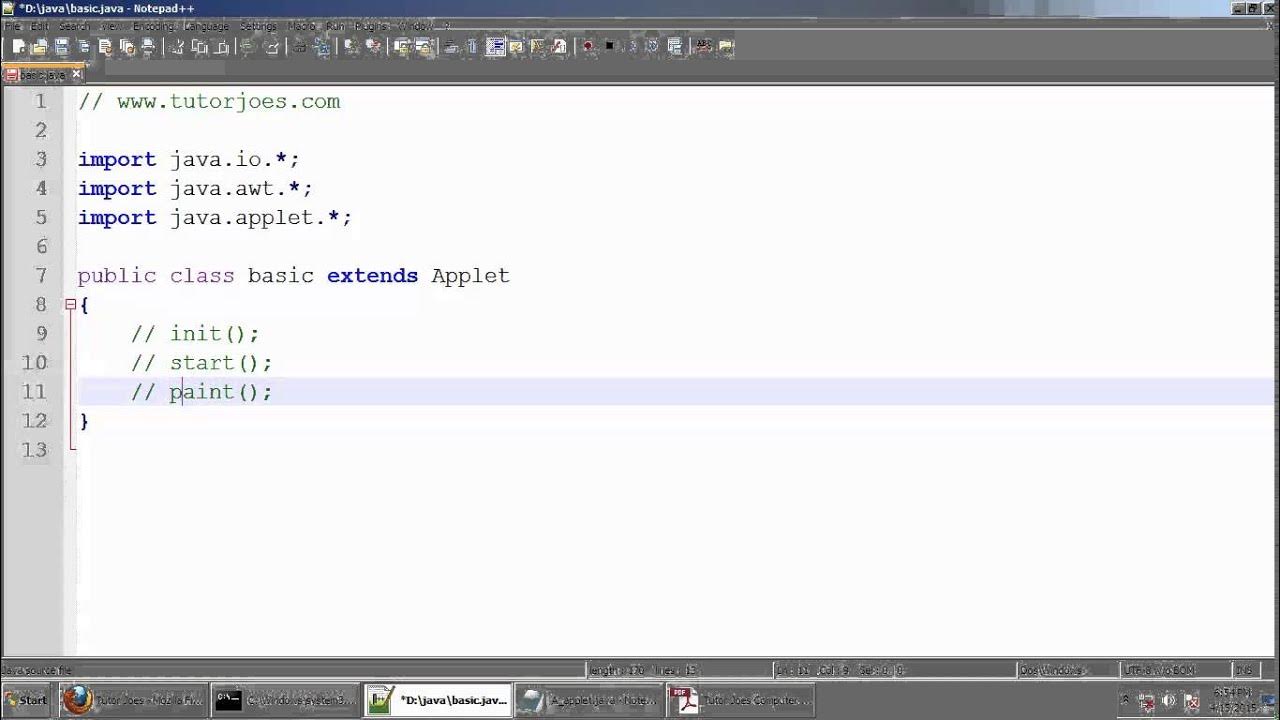Screen dimensions: 1280x720
Task: Open the Run menu
Action: click(x=335, y=26)
